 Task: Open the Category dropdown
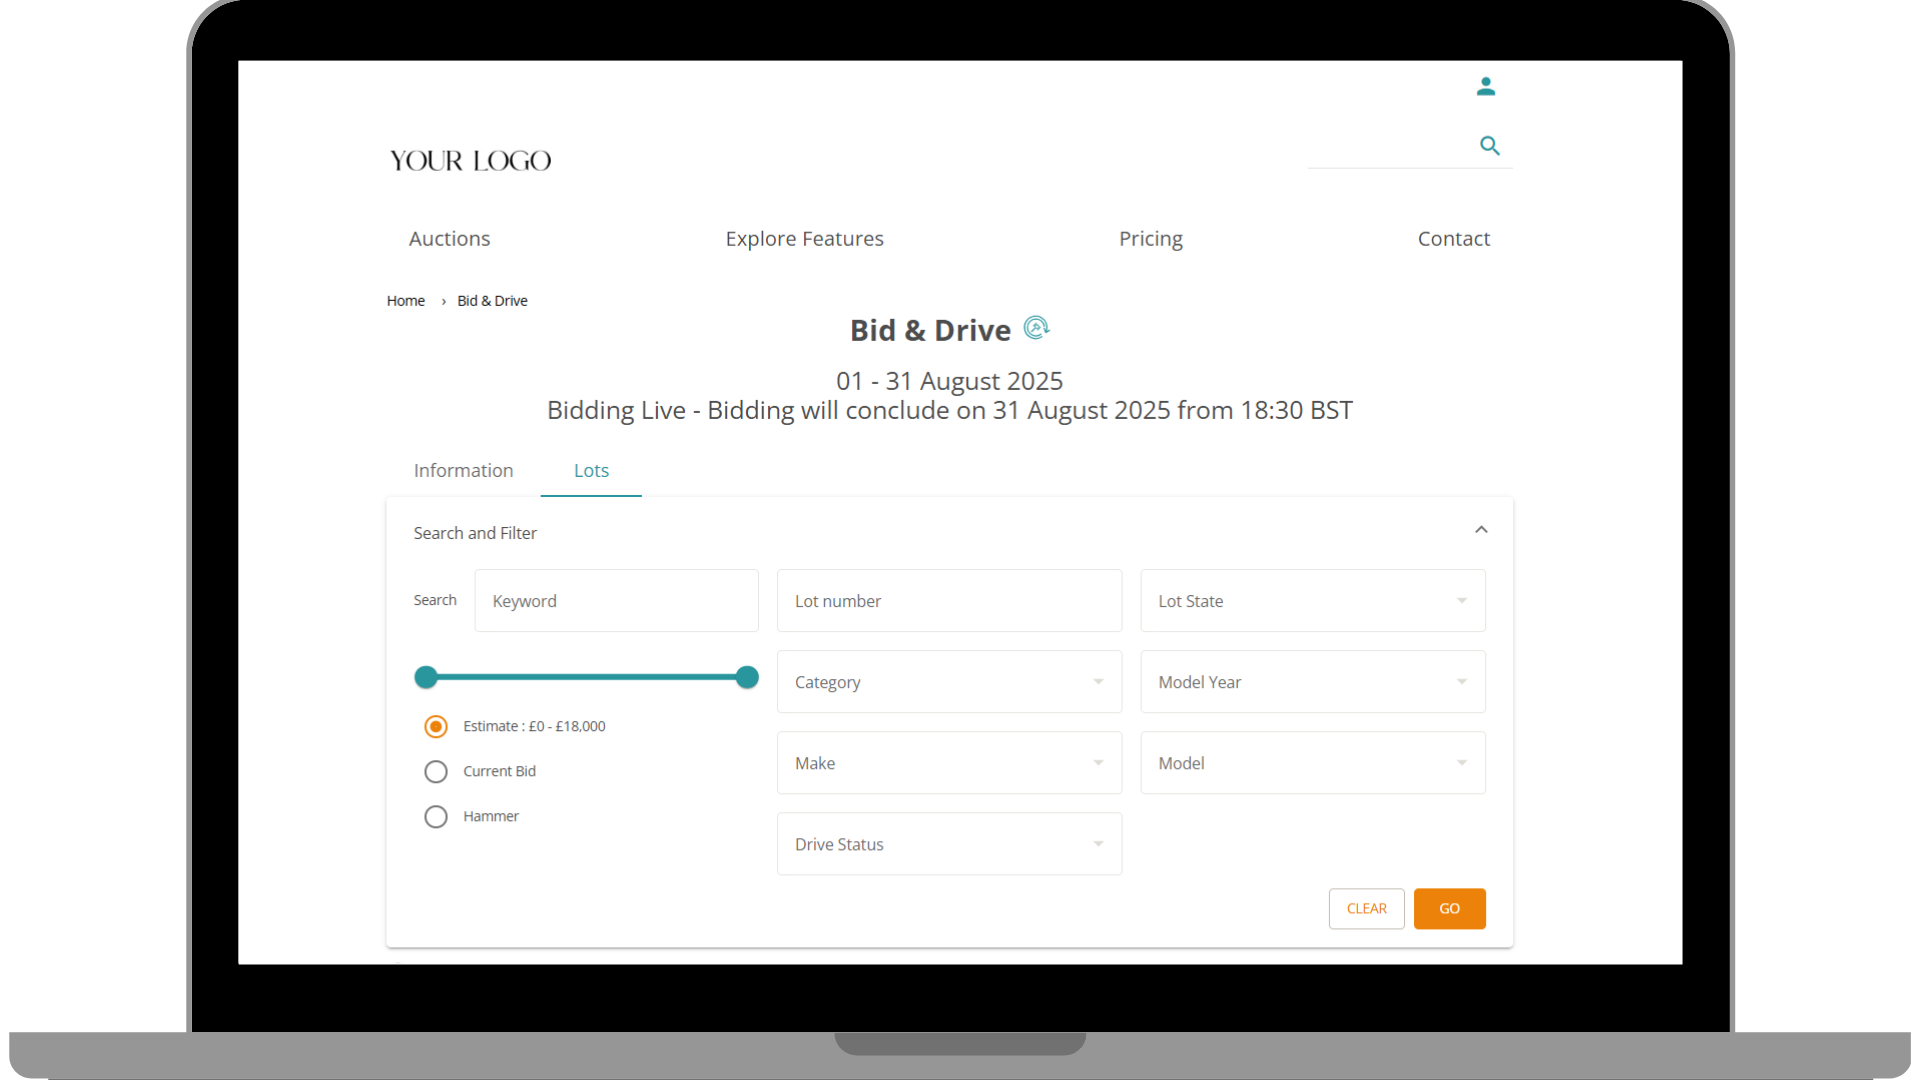tap(948, 682)
